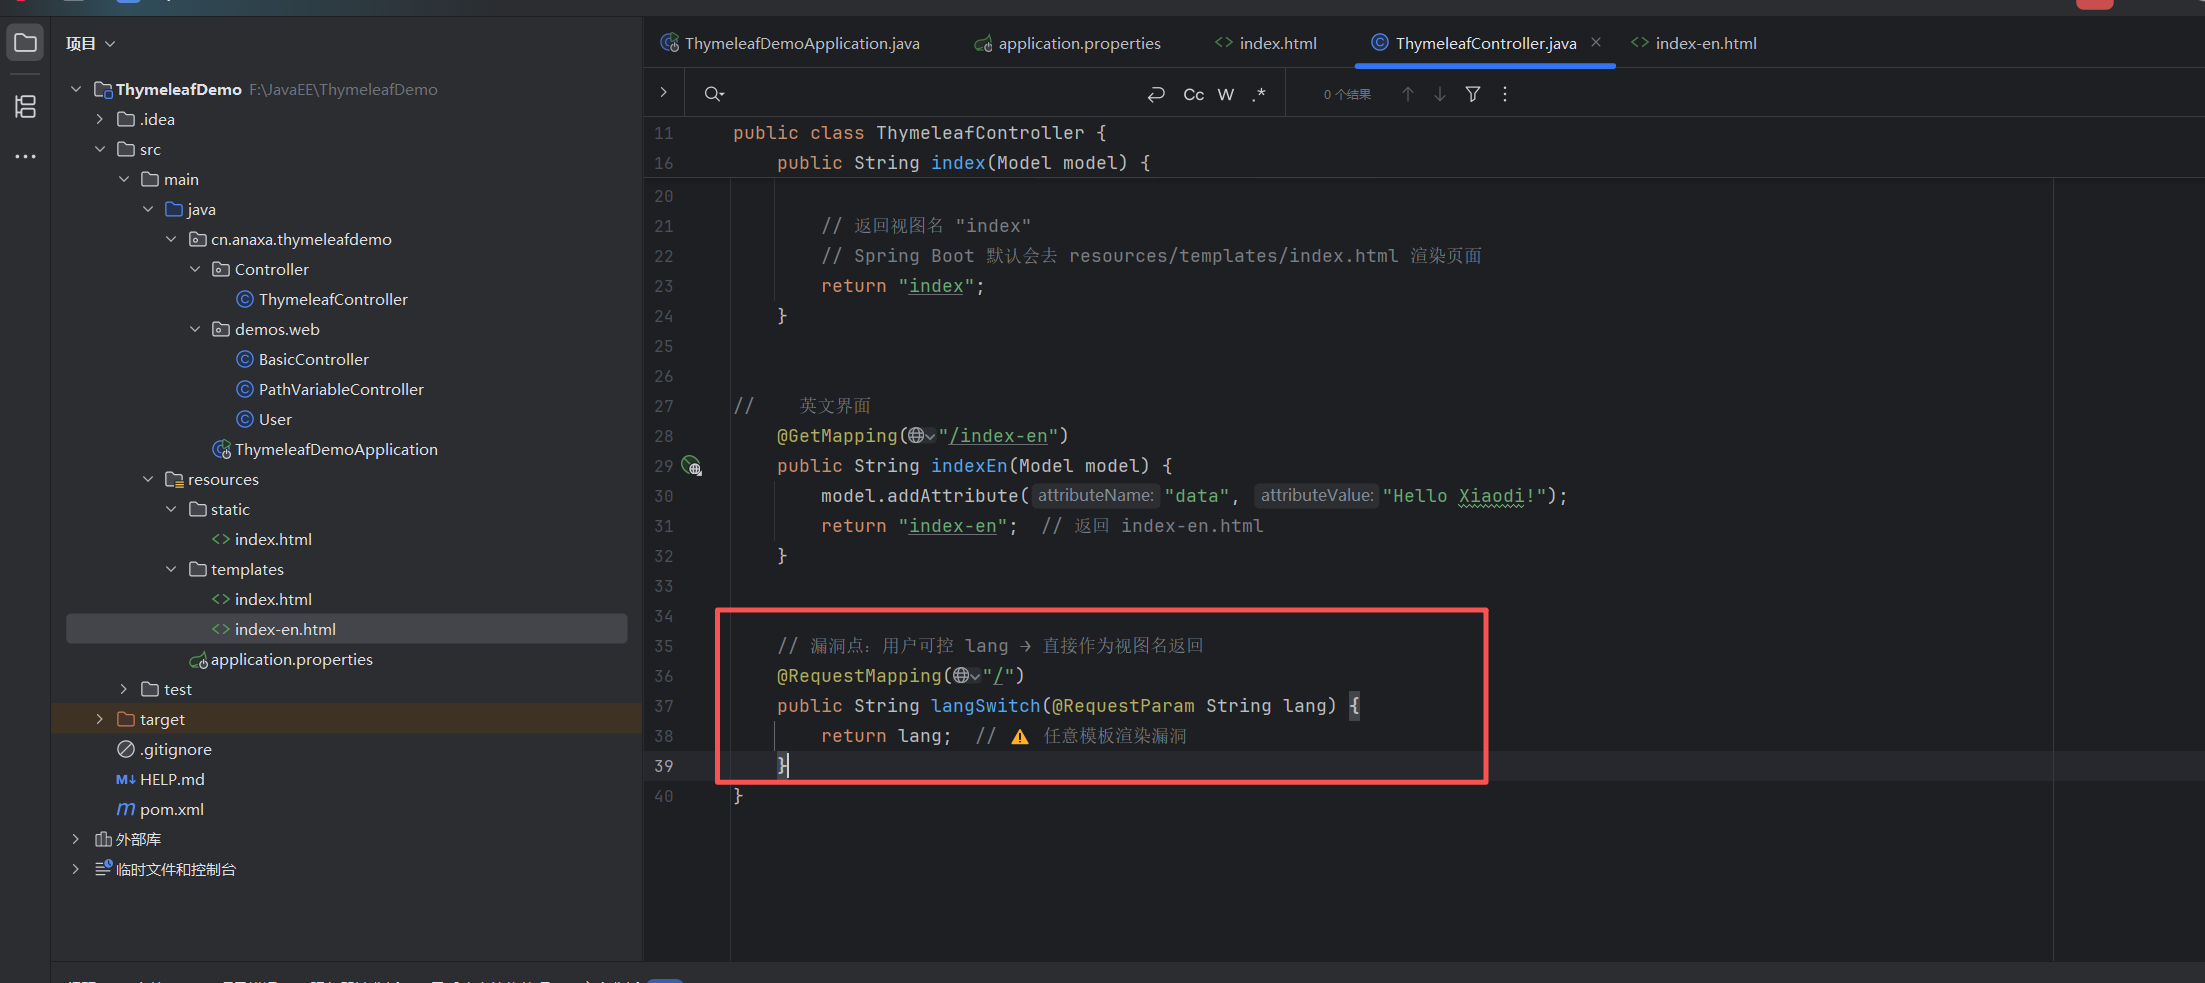Go to previous search occurrence arrow
The width and height of the screenshot is (2205, 983).
point(1408,94)
